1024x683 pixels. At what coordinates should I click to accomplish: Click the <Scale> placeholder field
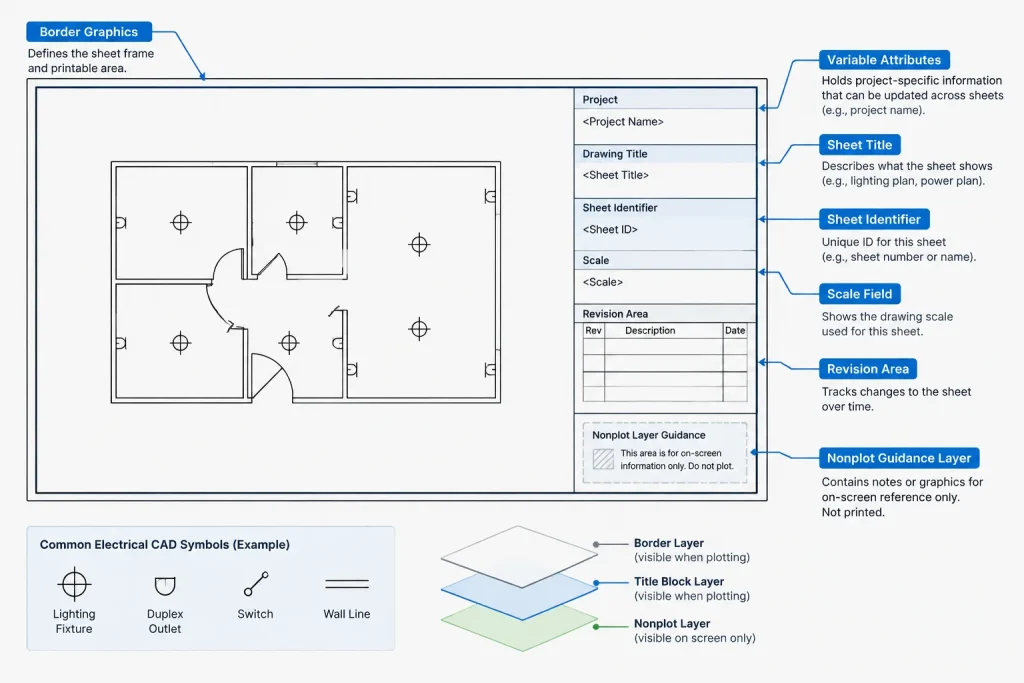click(603, 282)
